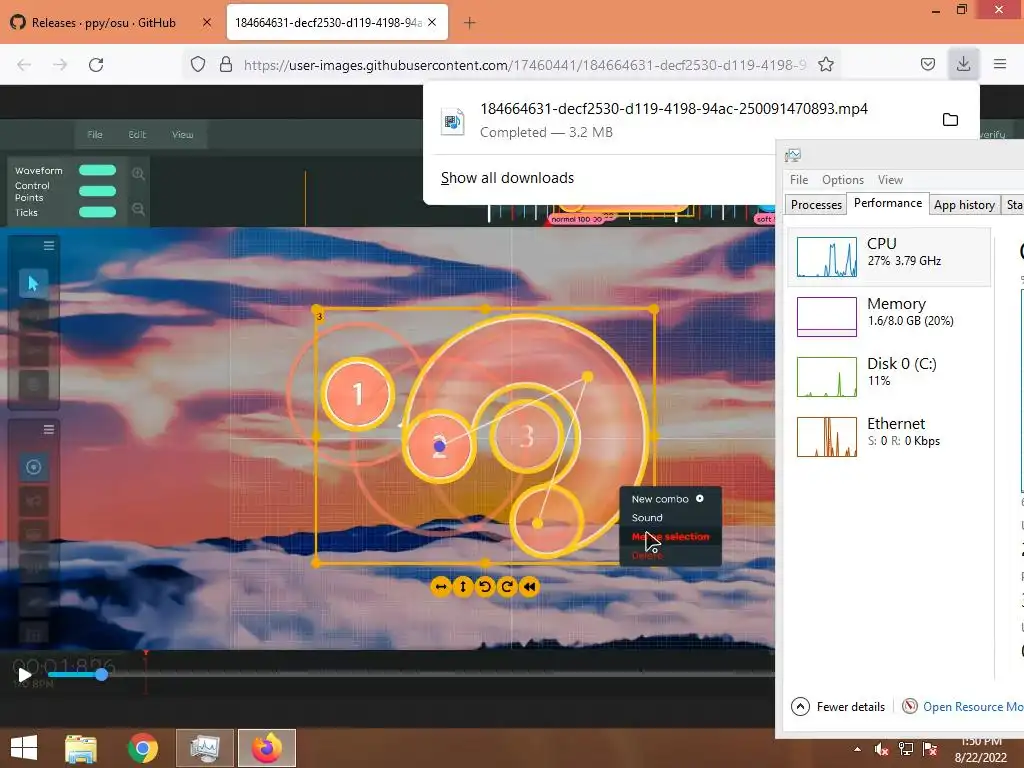Launch Chrome from the taskbar
Screen dimensions: 1024x768
point(142,748)
